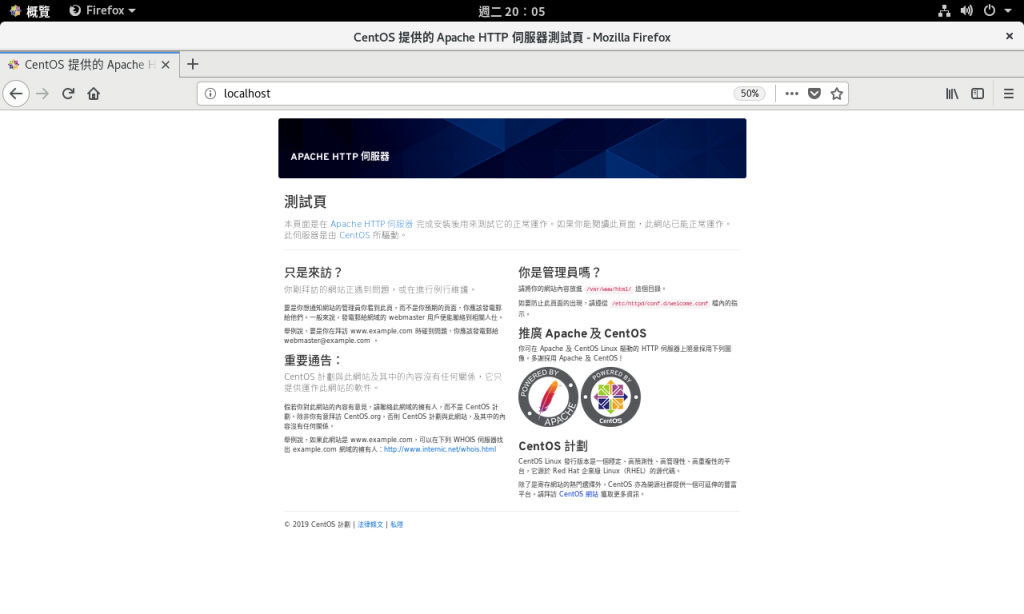This screenshot has width=1024, height=614.
Task: Click the 測試頁 heading
Action: tap(305, 202)
